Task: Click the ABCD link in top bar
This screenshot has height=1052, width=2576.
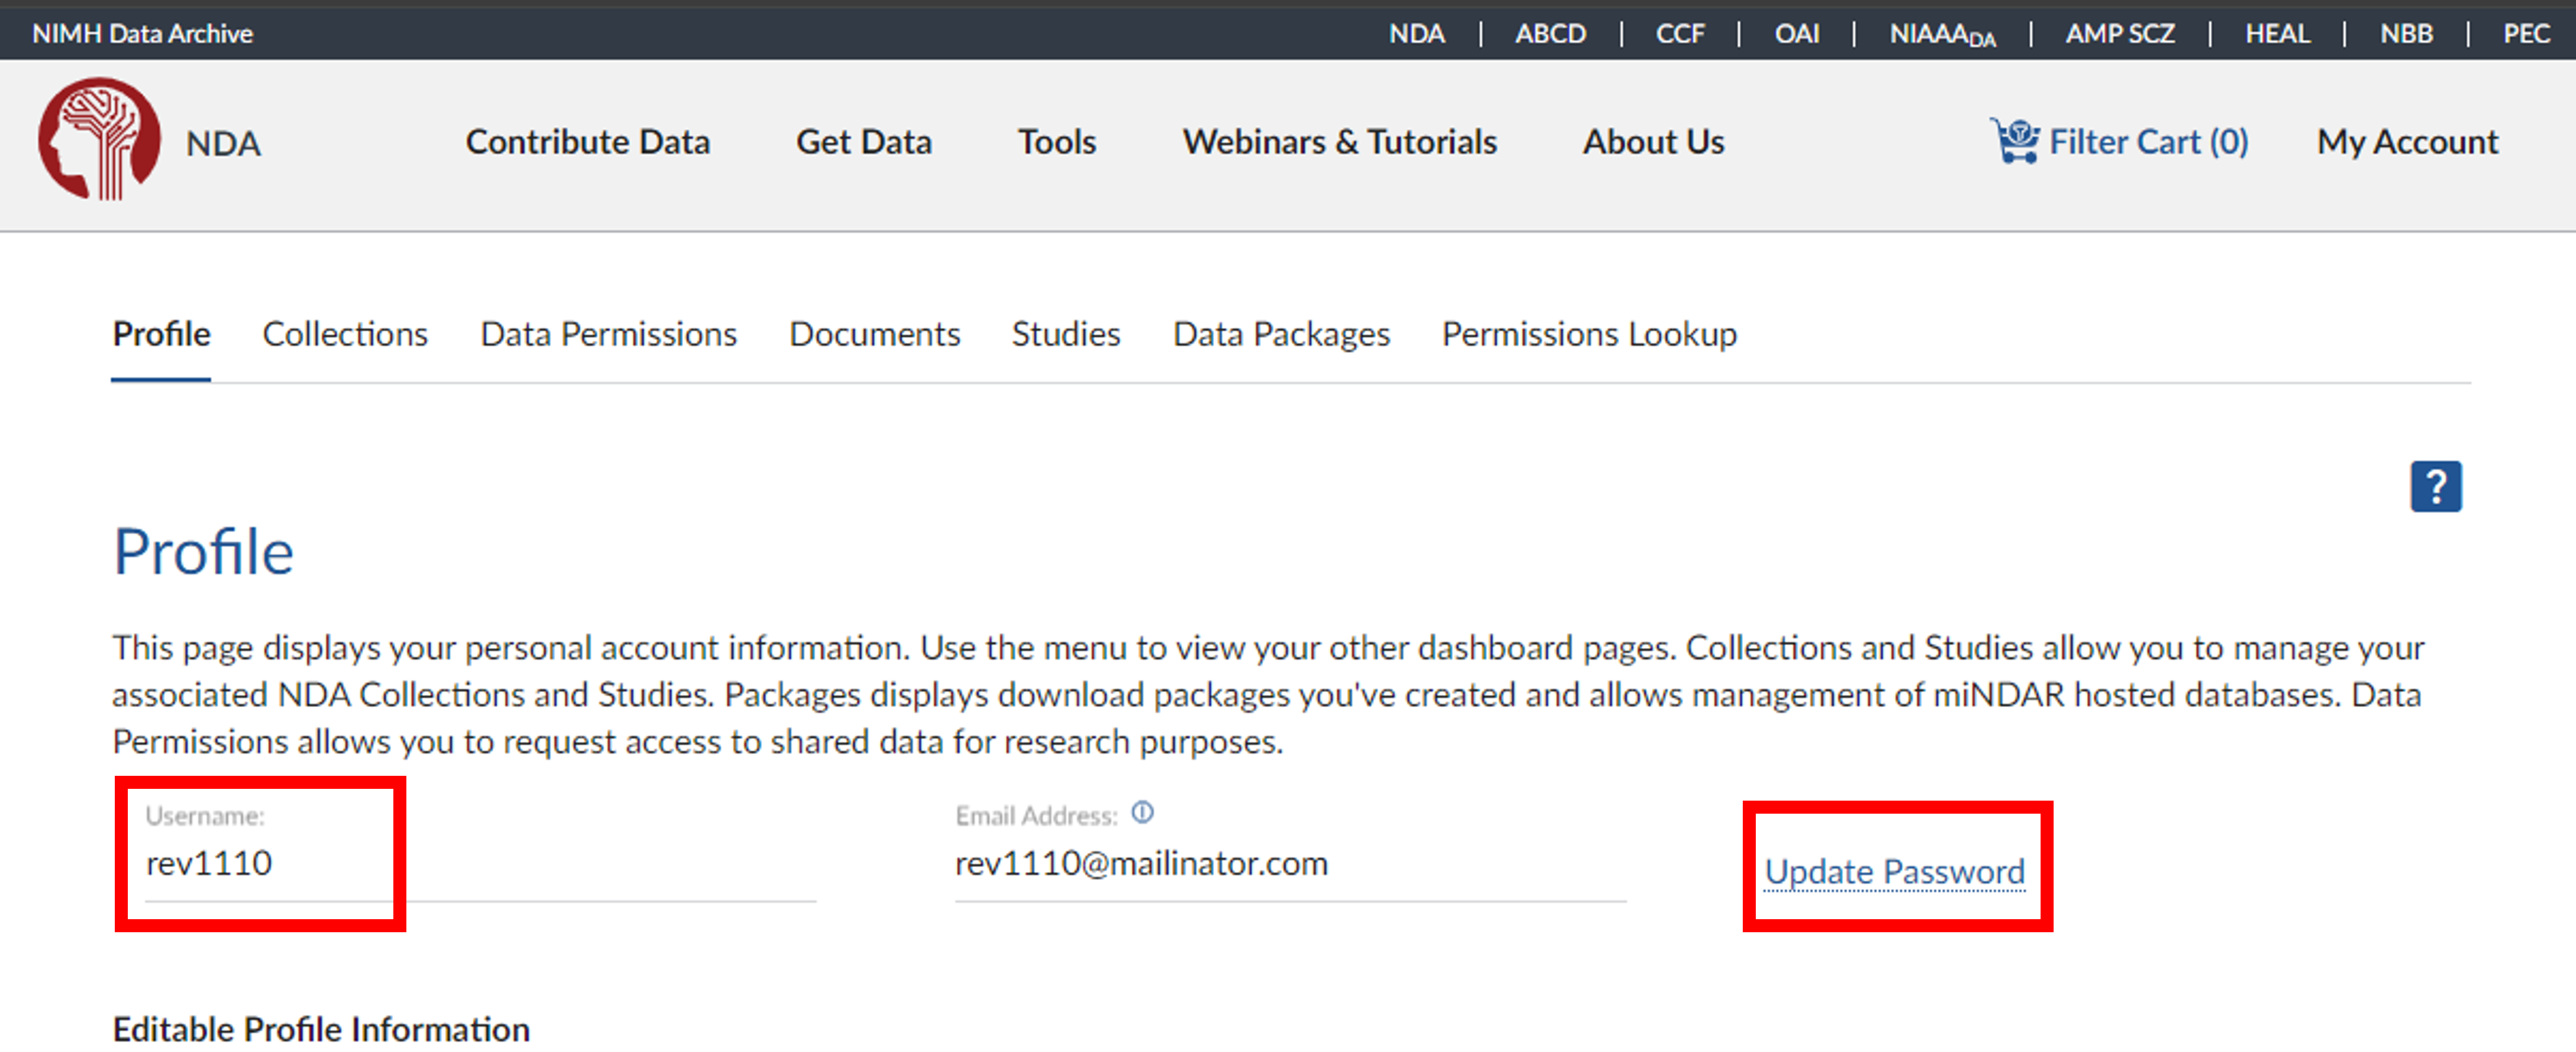Action: click(x=1549, y=34)
